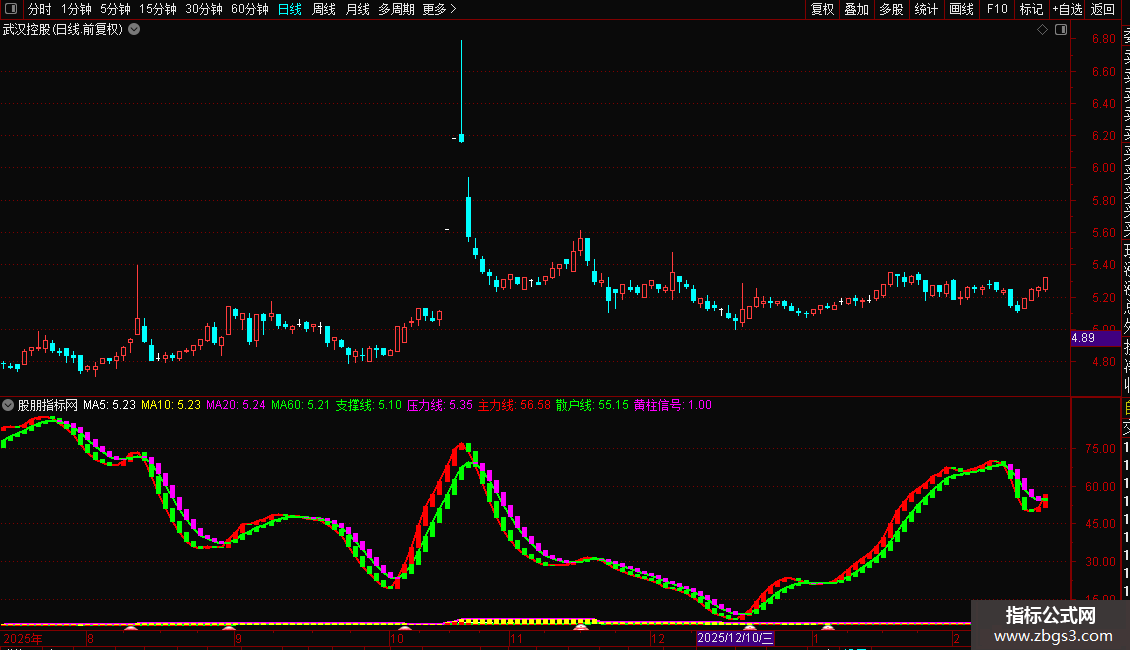1130x650 pixels.
Task: Click the month 11 label on the time axis
Action: pyautogui.click(x=516, y=638)
